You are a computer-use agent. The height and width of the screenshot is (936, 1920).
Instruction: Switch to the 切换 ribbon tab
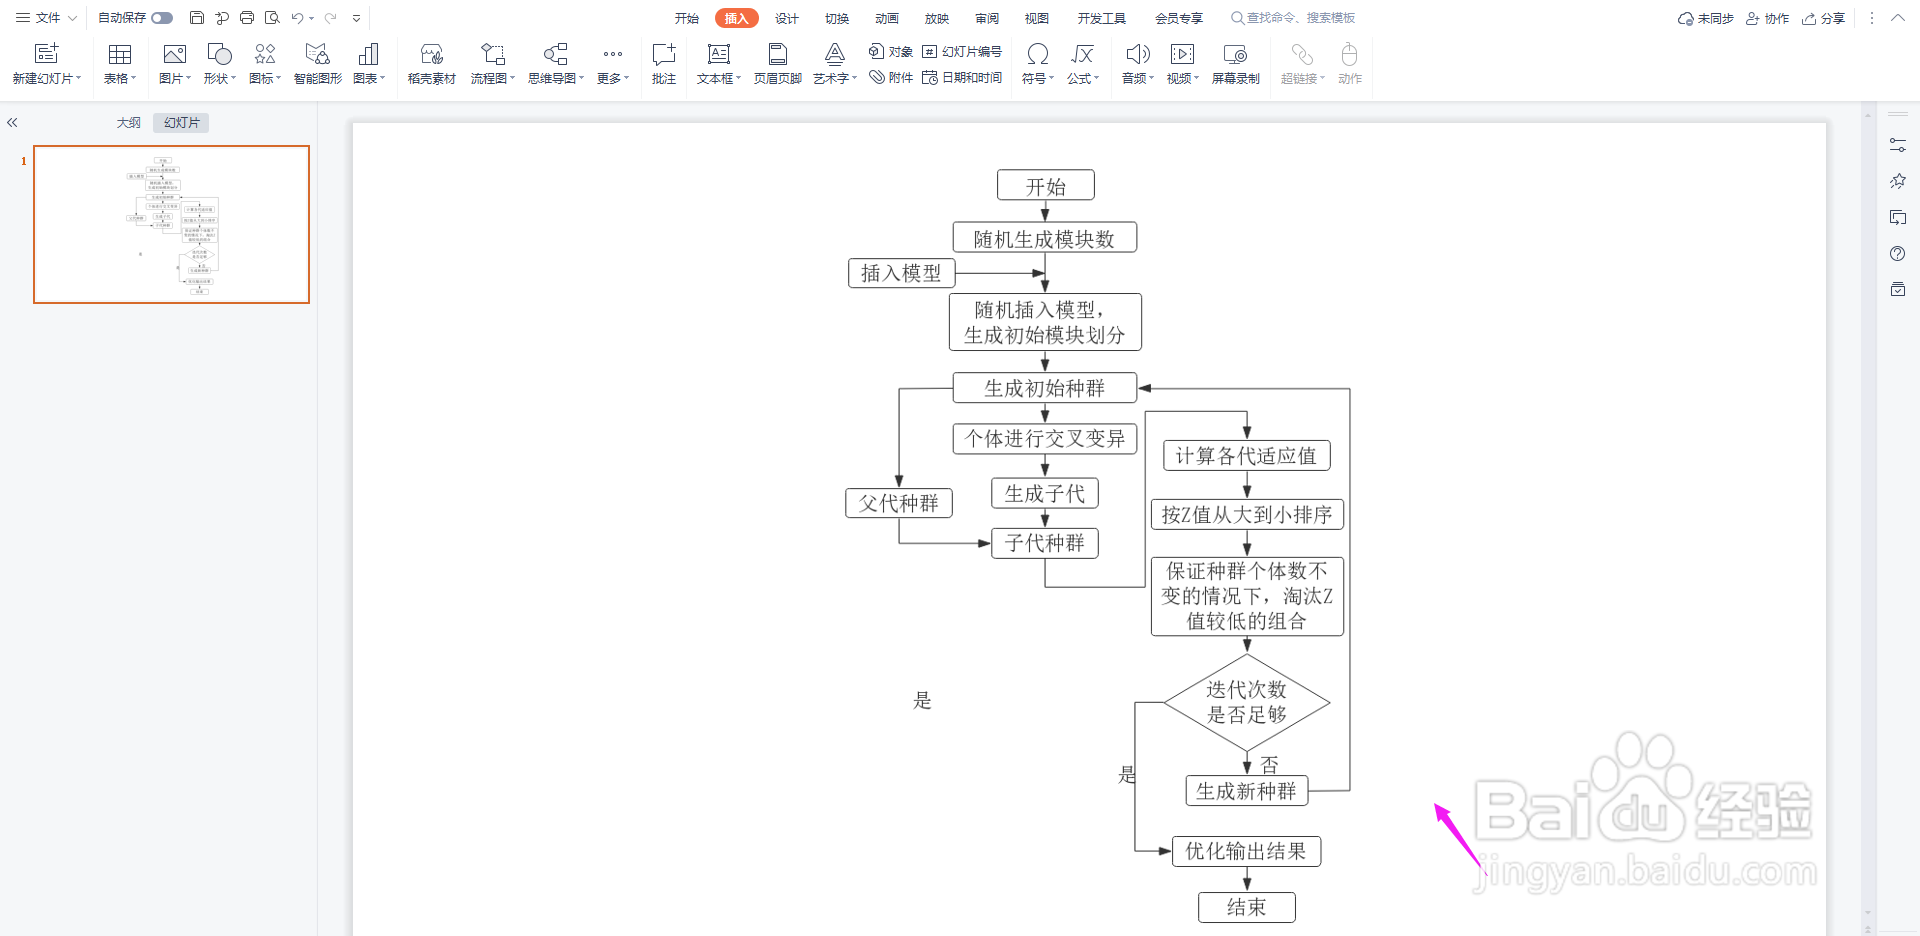click(837, 18)
